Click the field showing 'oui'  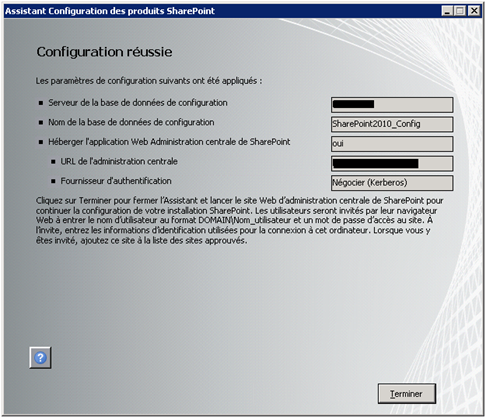point(392,144)
